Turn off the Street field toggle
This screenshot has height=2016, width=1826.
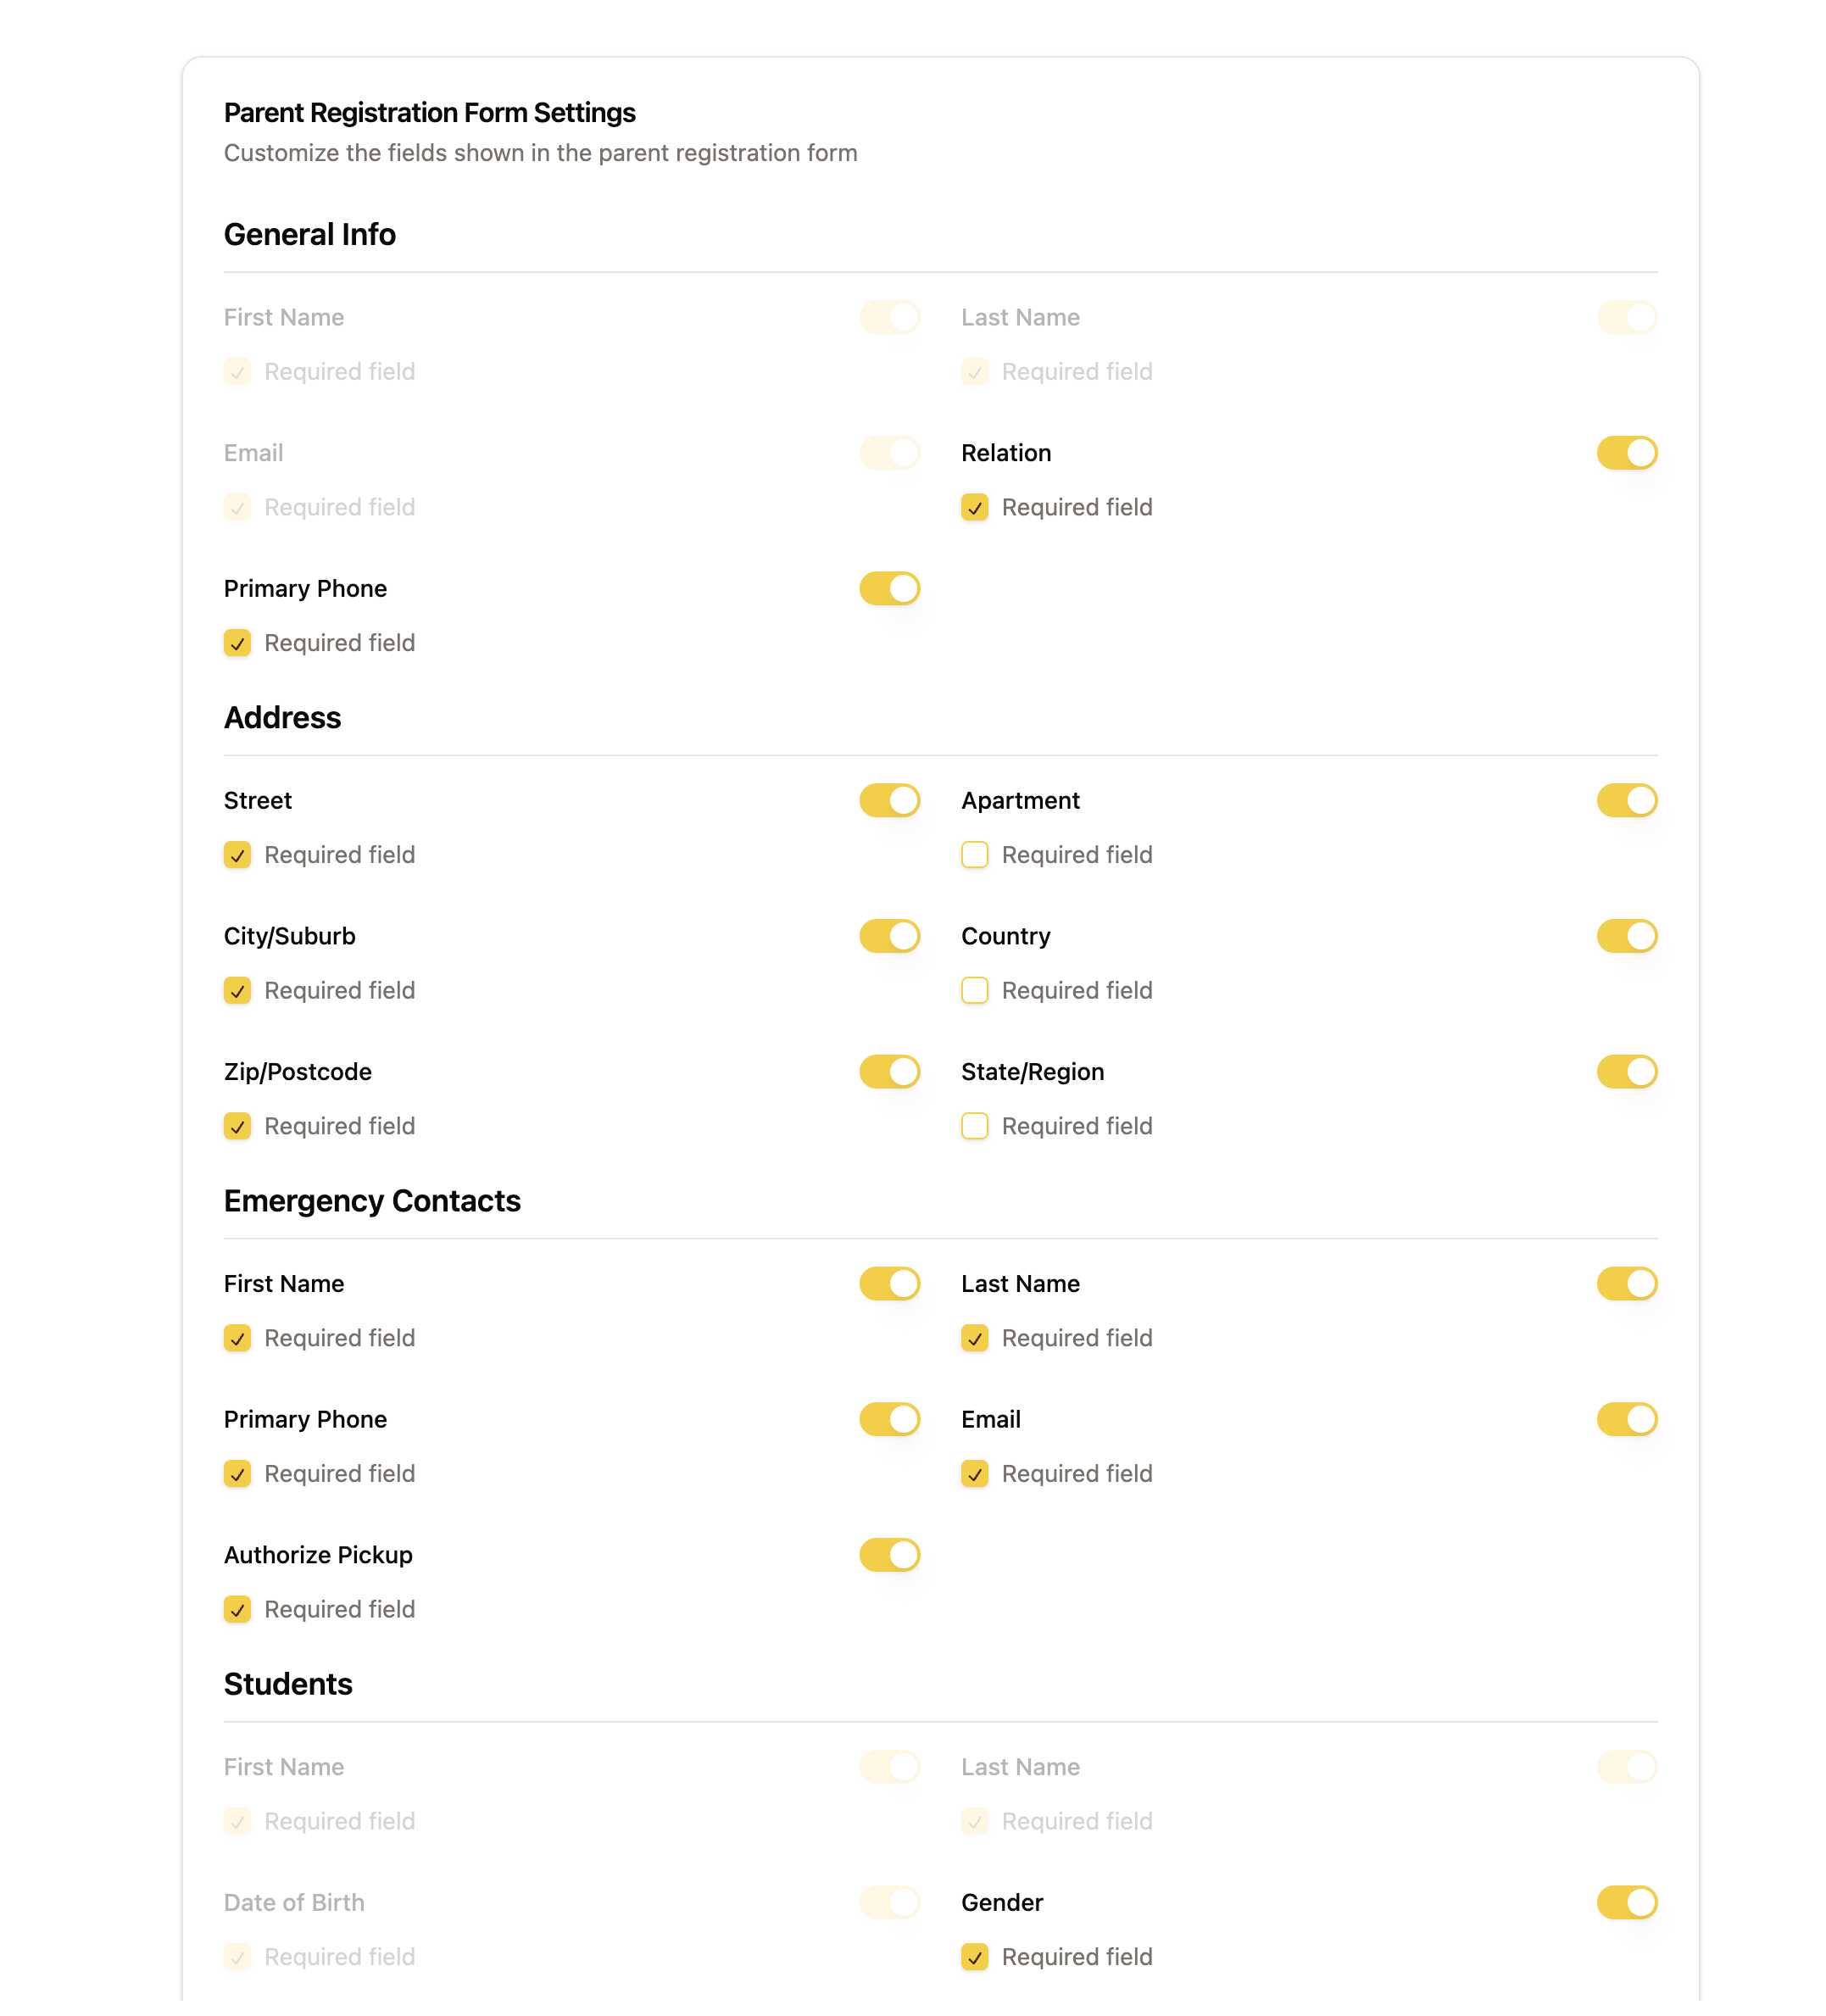coord(889,800)
